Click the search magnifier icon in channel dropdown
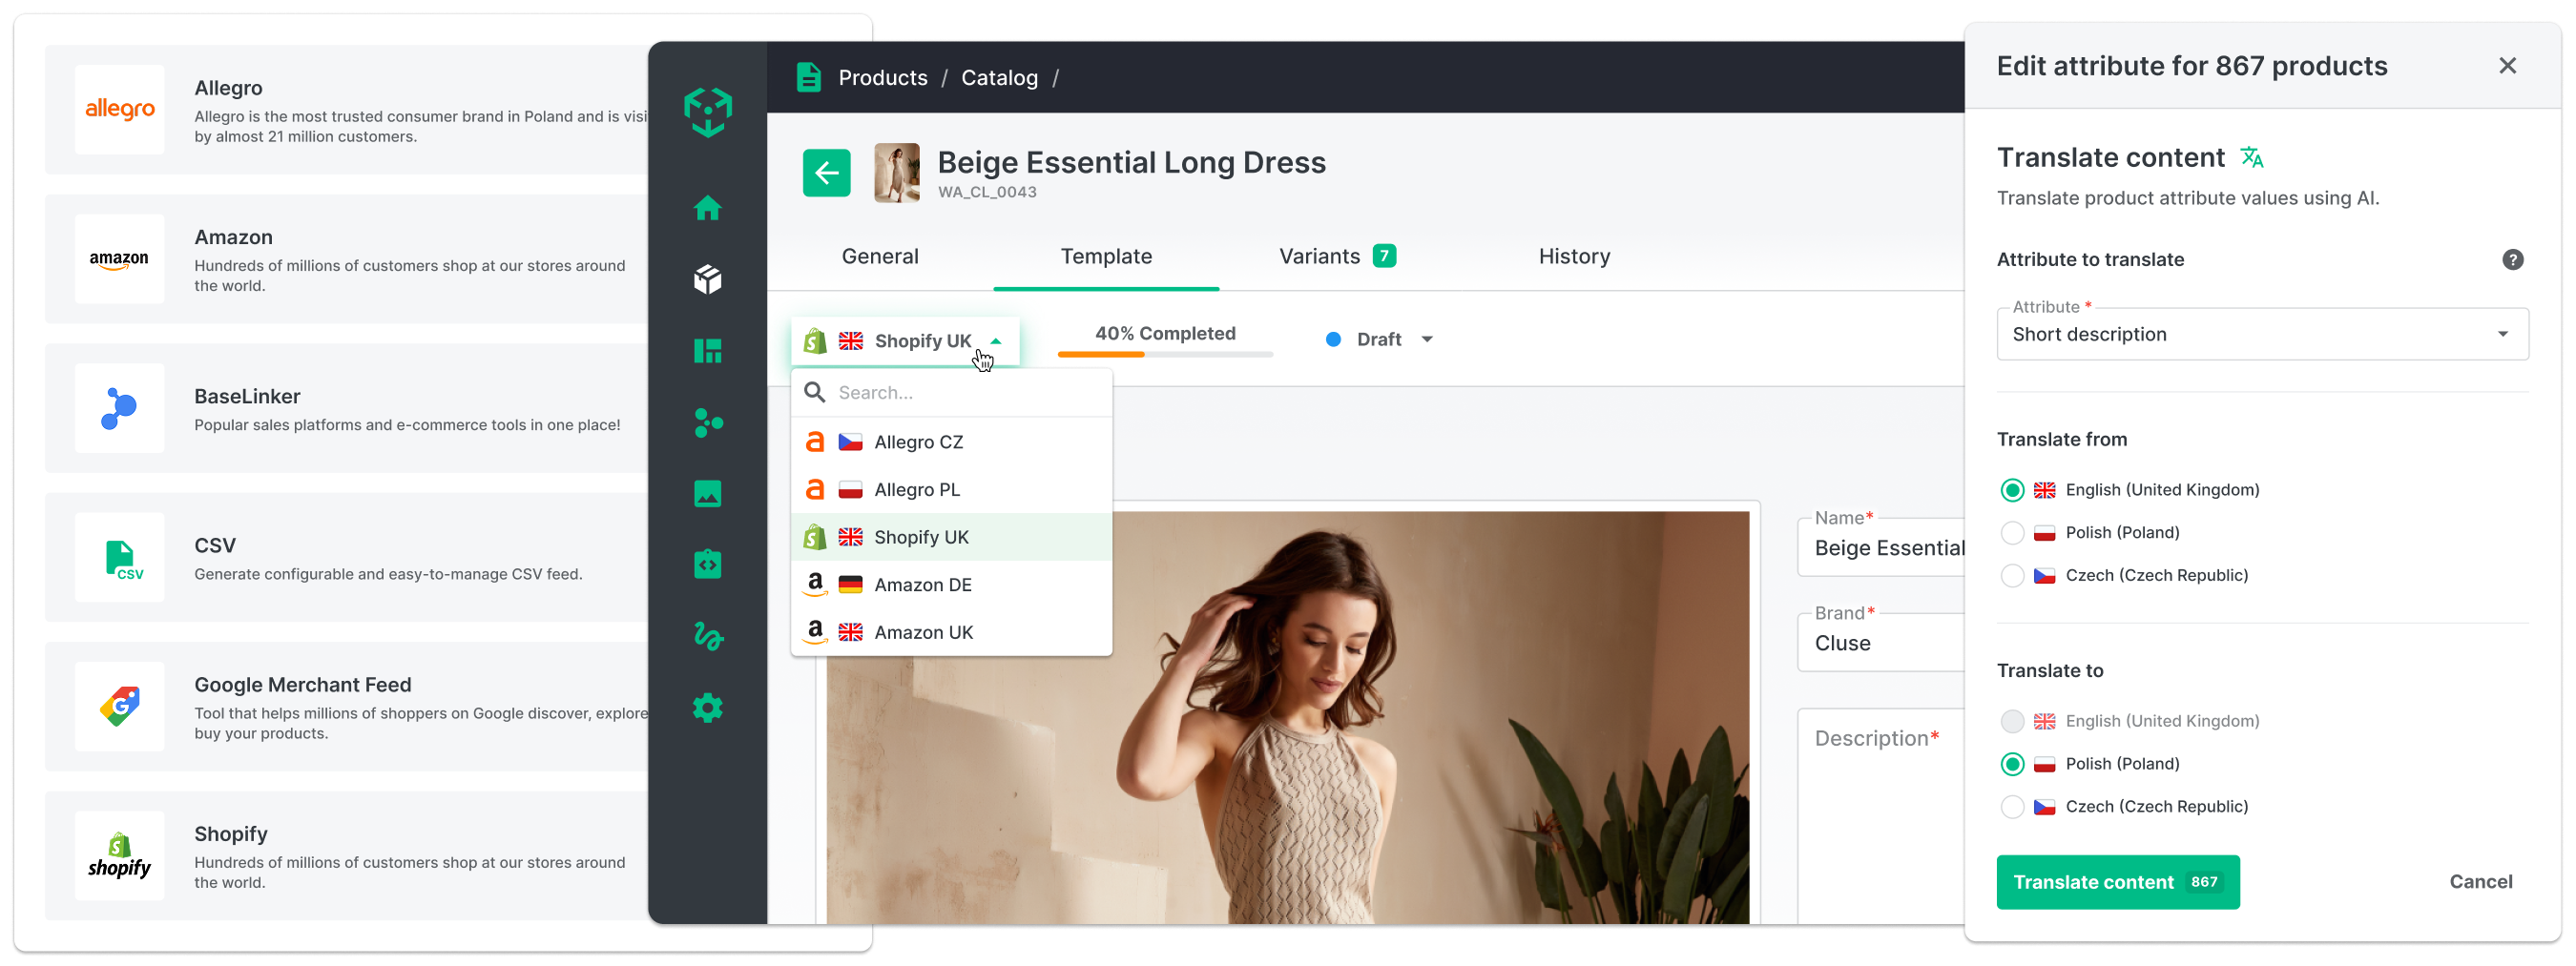Screen dimensions: 2576x966 815,392
